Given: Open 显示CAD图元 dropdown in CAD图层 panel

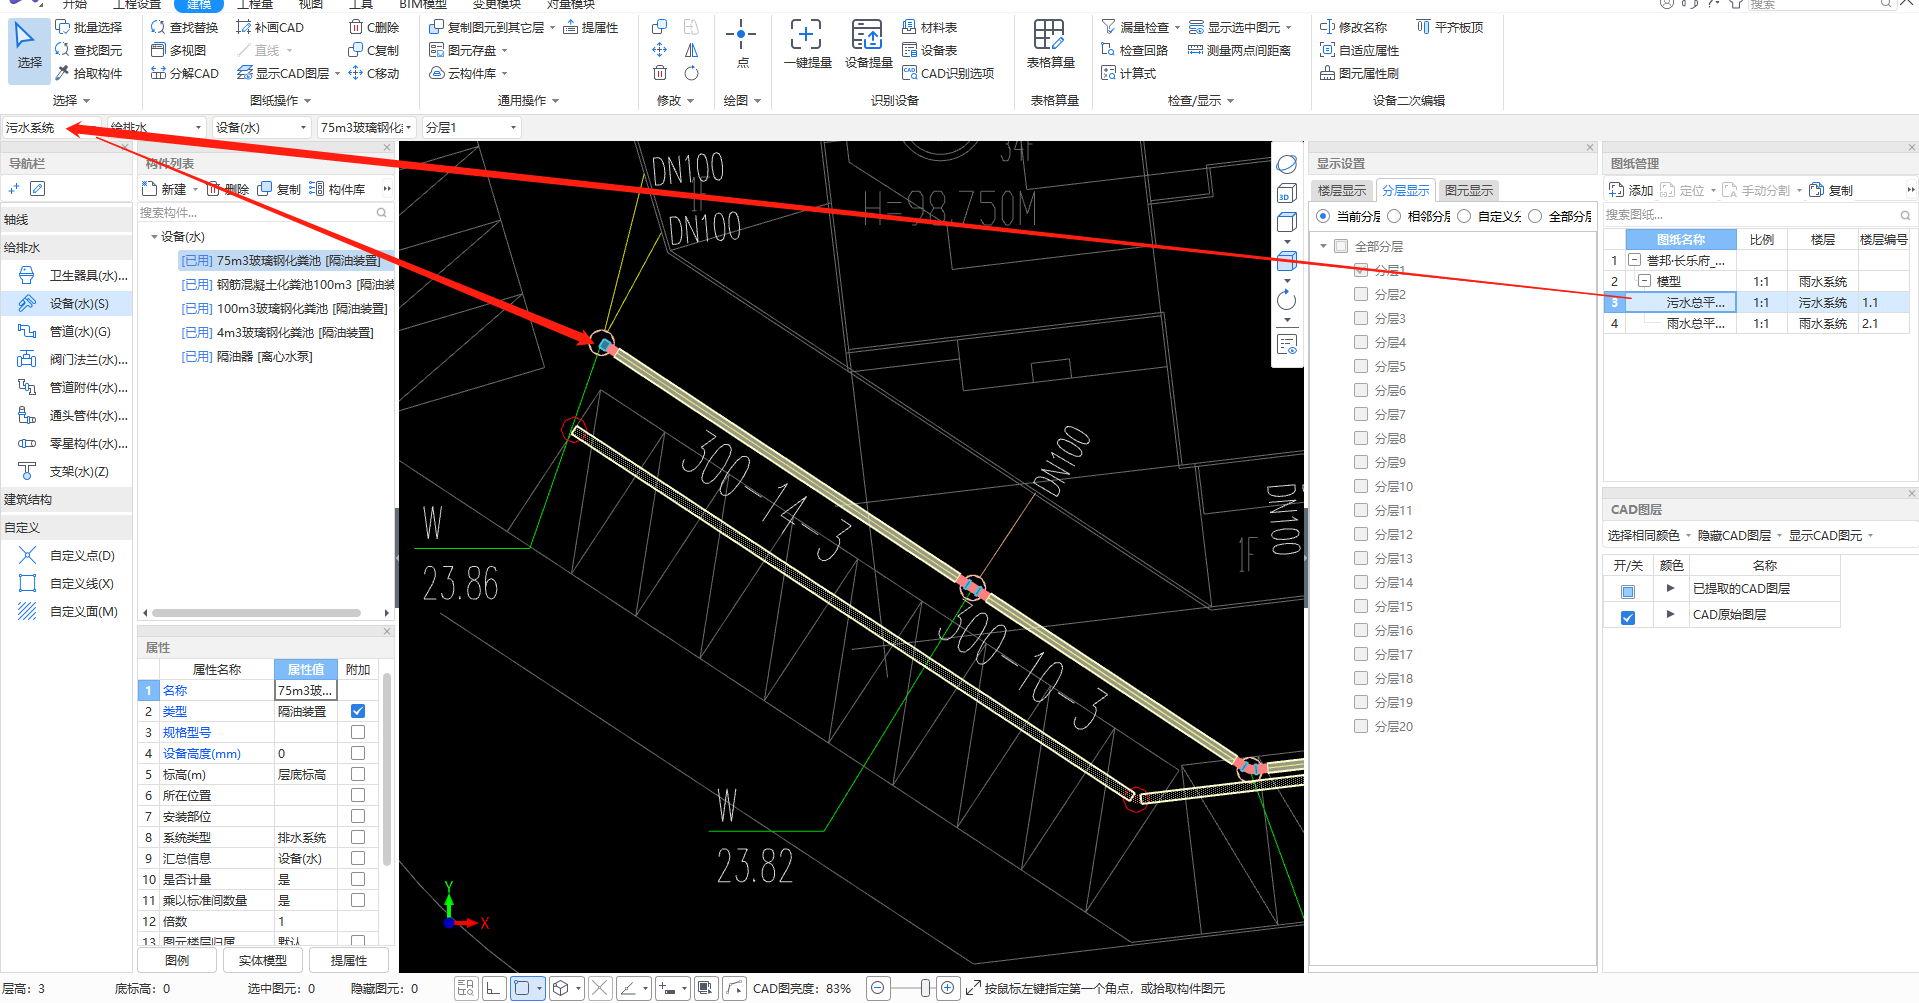Looking at the screenshot, I should [x=1830, y=536].
